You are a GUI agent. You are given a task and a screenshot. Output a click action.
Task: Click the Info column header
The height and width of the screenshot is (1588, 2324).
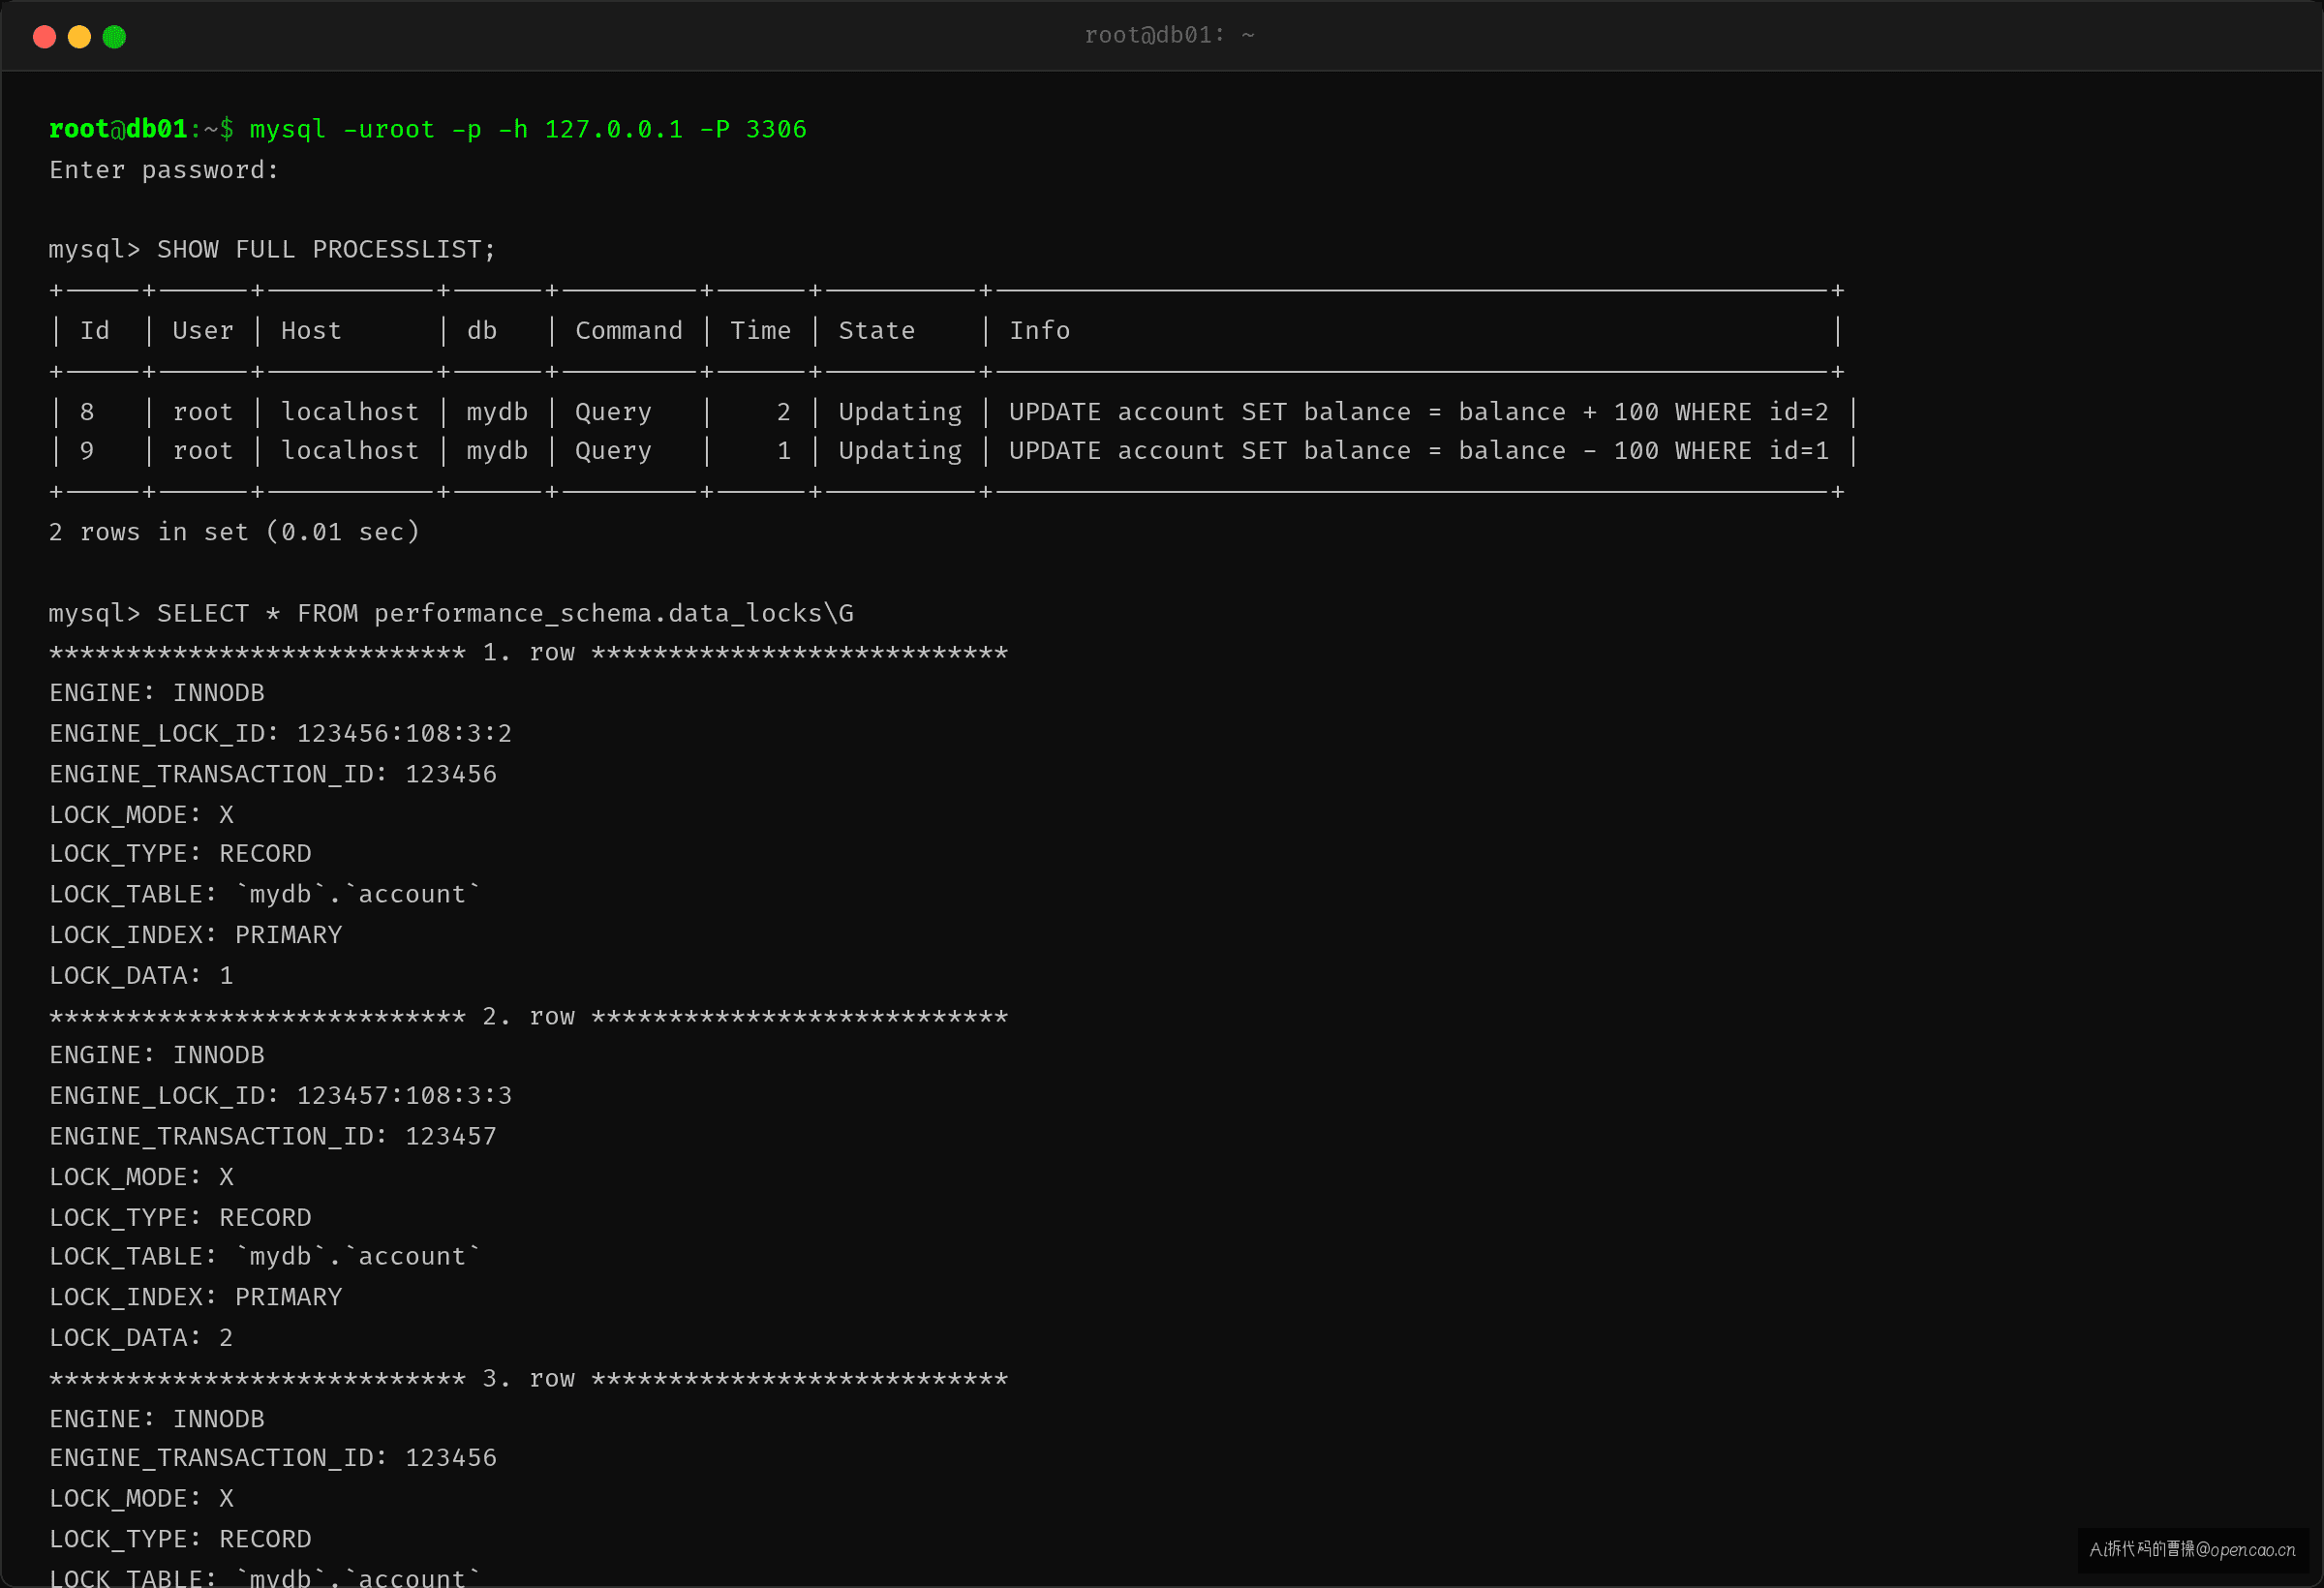(1039, 331)
